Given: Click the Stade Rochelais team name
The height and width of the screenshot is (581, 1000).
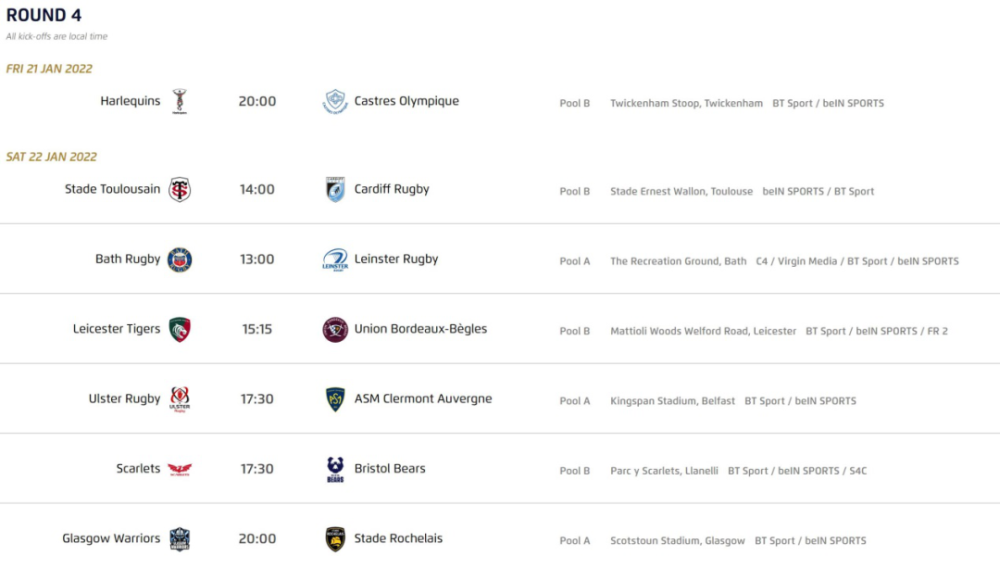Looking at the screenshot, I should (398, 538).
